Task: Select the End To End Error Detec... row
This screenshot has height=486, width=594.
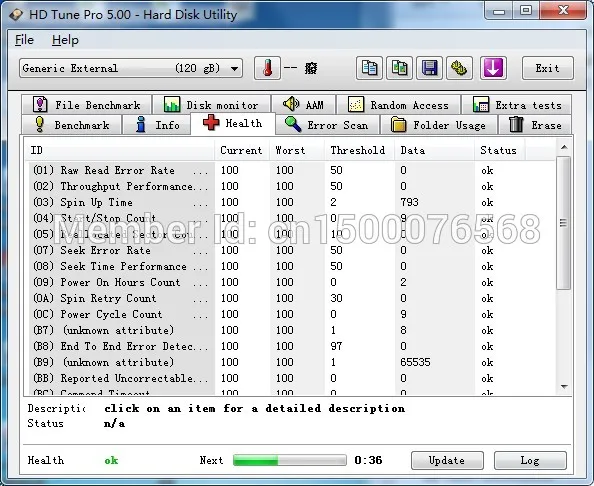Action: (x=291, y=346)
